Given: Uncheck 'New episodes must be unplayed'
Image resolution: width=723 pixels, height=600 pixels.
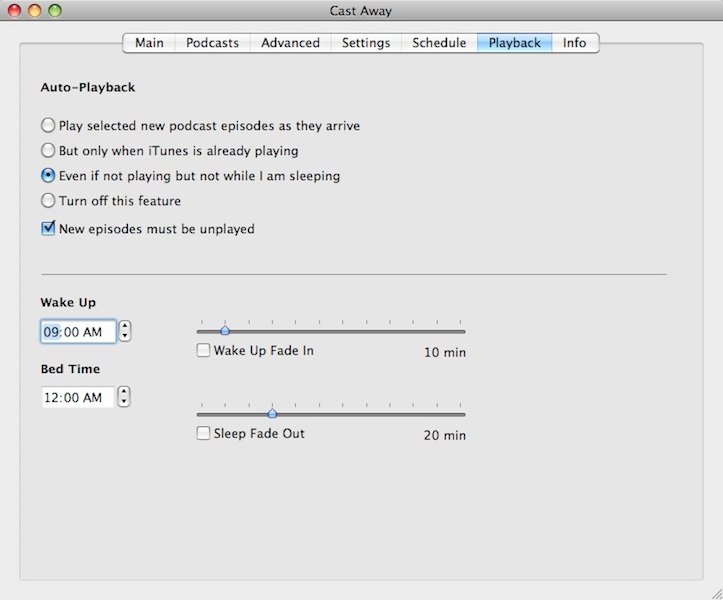Looking at the screenshot, I should pos(48,229).
